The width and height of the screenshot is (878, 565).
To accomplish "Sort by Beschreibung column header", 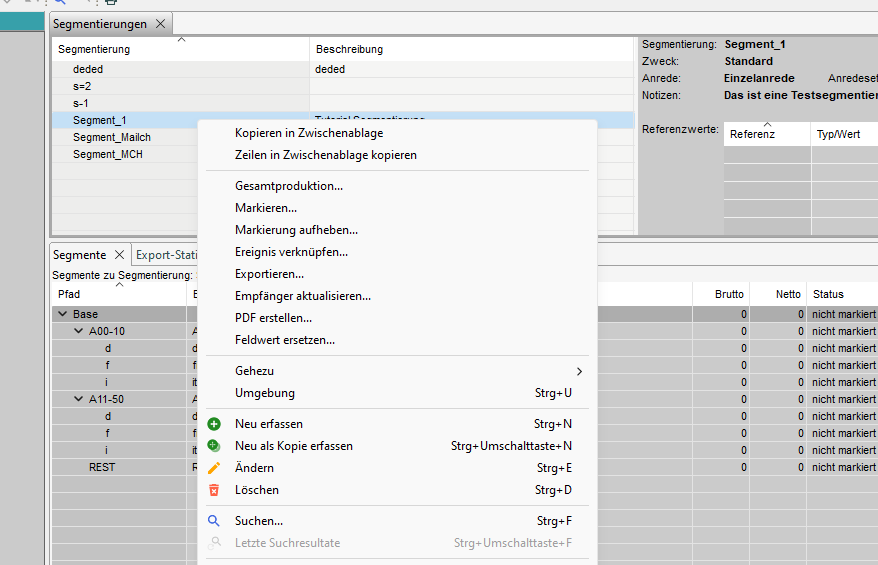I will 349,49.
